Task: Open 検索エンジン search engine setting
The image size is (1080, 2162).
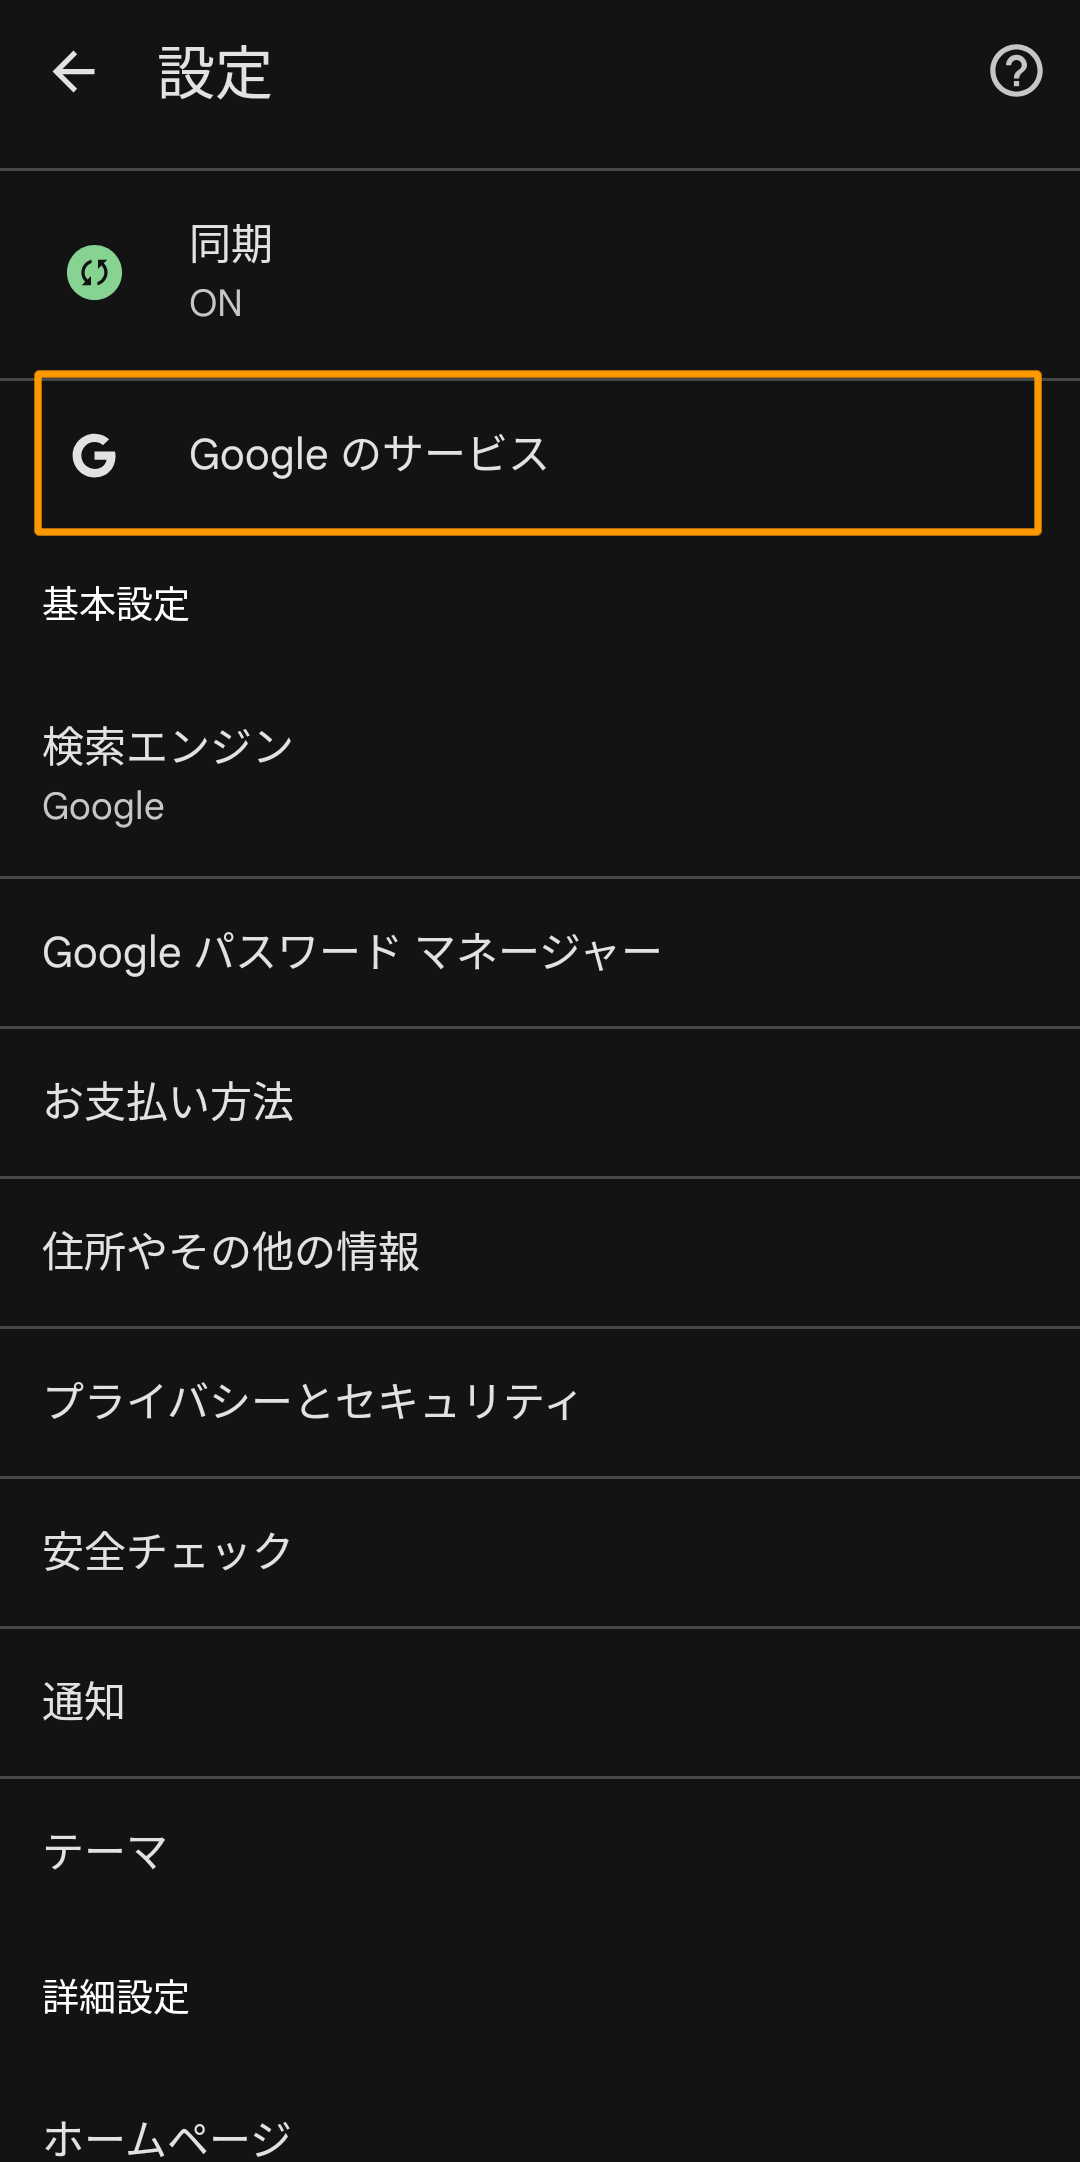Action: click(x=540, y=777)
